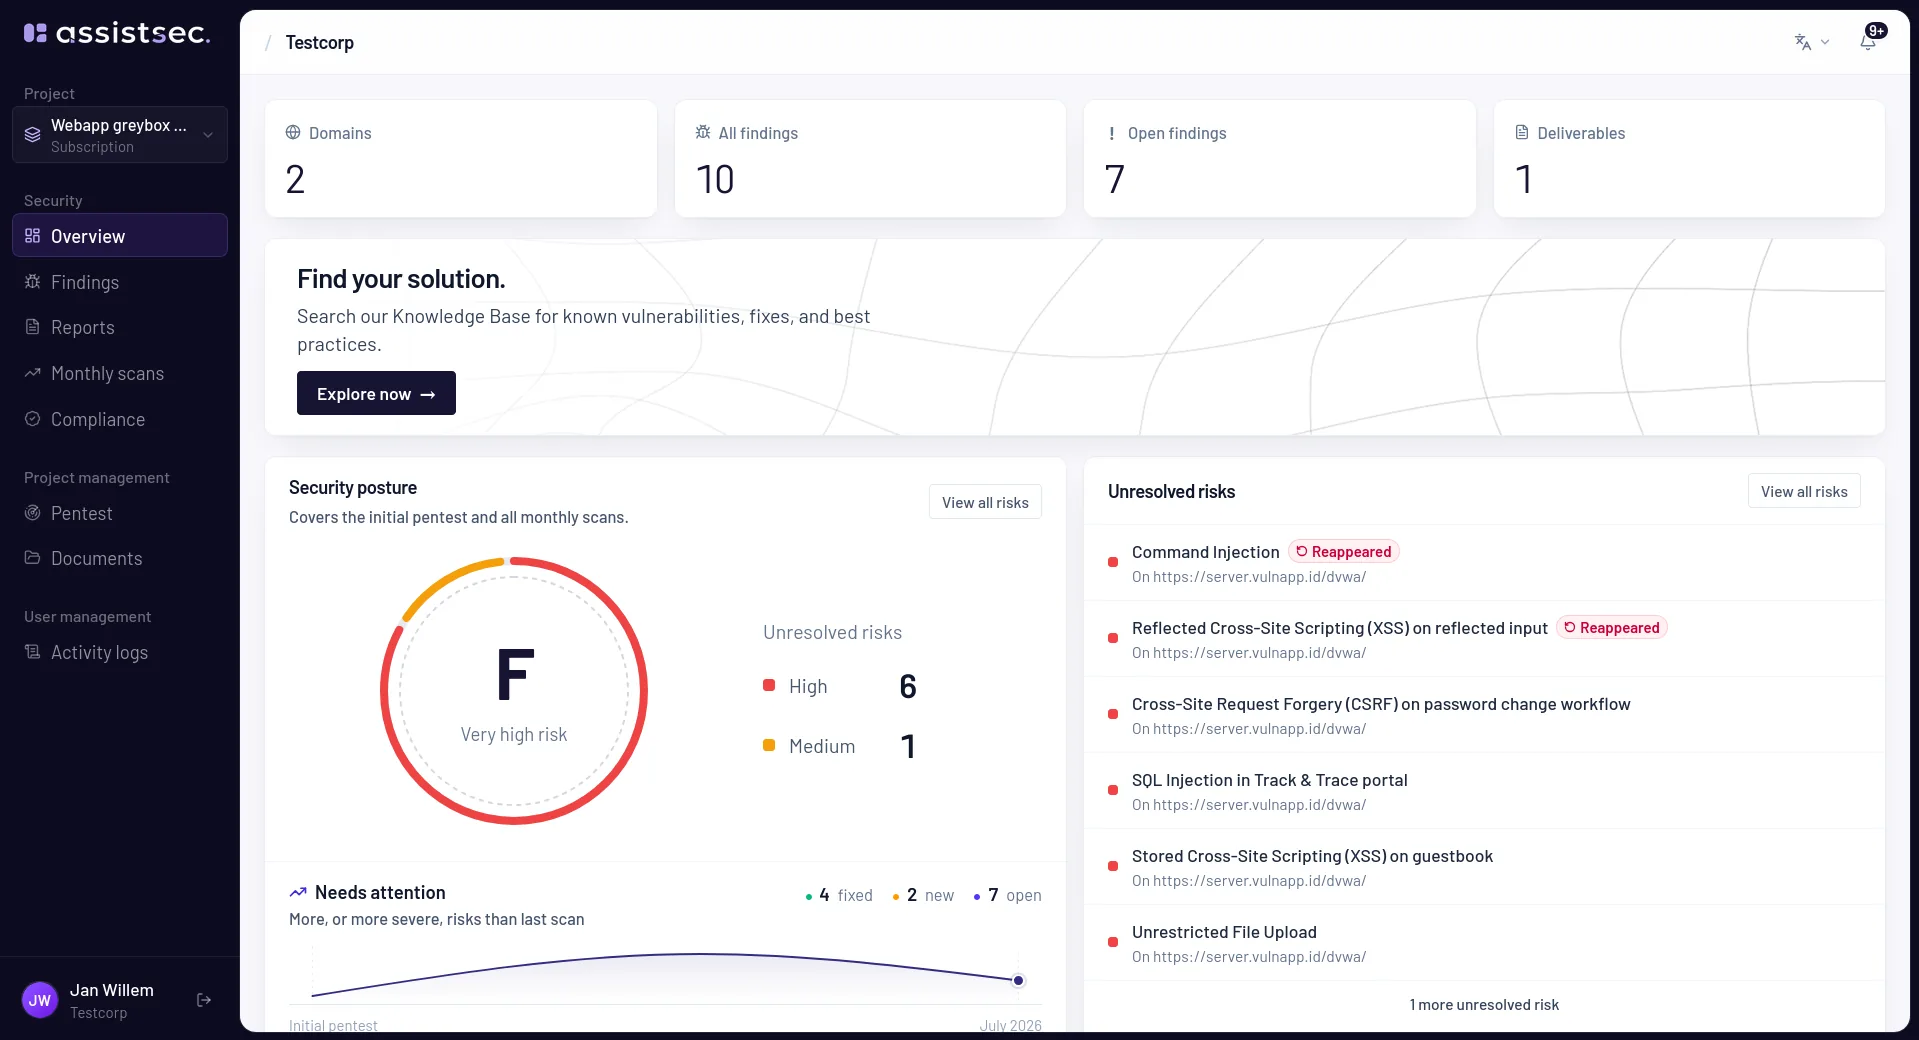
Task: Click the Compliance checkmark icon
Action: pyautogui.click(x=32, y=419)
